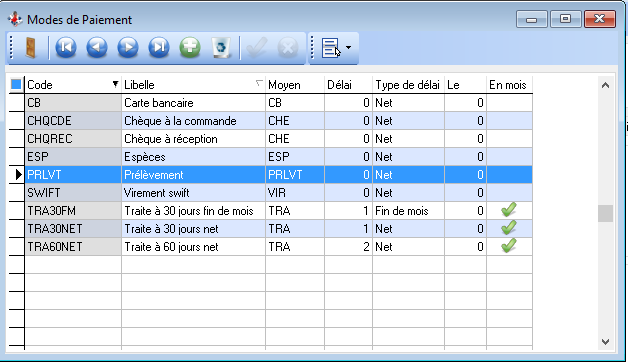Click the exit door icon in toolbar
This screenshot has height=362, width=628.
(30, 48)
